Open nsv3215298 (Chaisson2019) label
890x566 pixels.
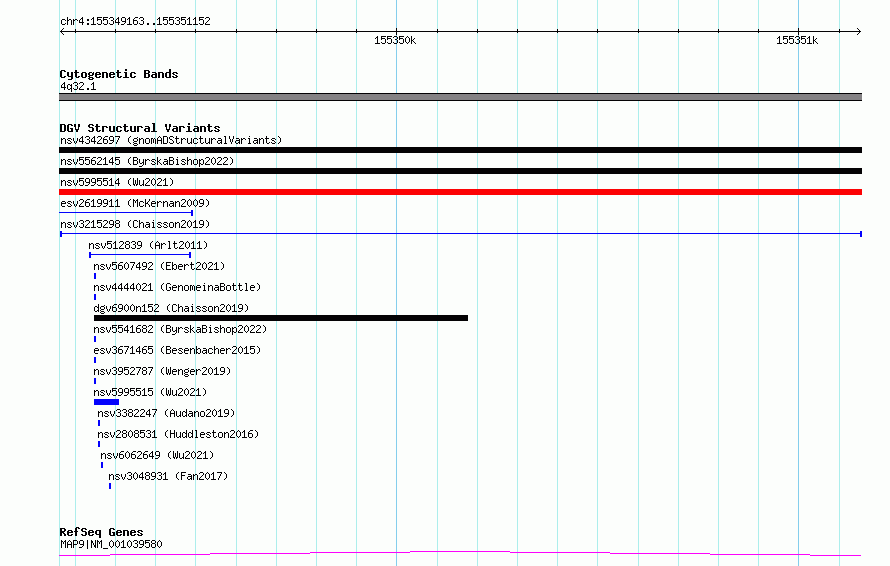pos(135,224)
